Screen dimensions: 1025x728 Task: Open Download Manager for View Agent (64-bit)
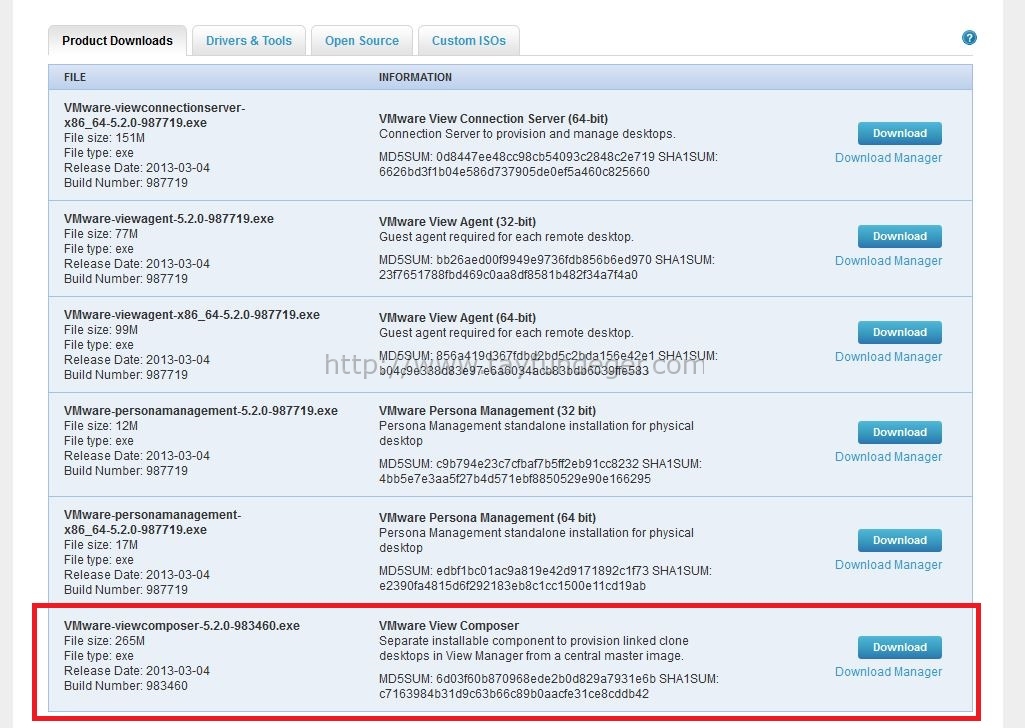pyautogui.click(x=888, y=357)
